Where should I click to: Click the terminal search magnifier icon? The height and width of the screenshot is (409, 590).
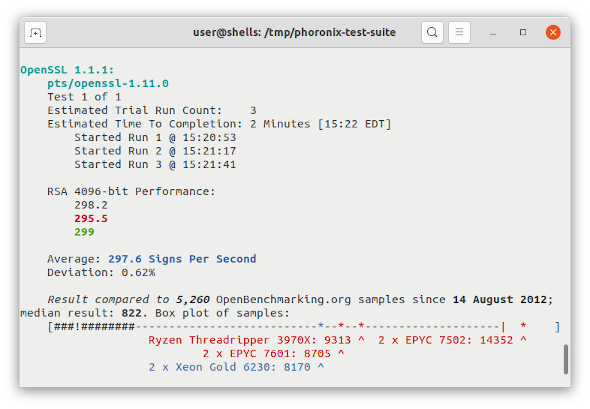tap(432, 32)
